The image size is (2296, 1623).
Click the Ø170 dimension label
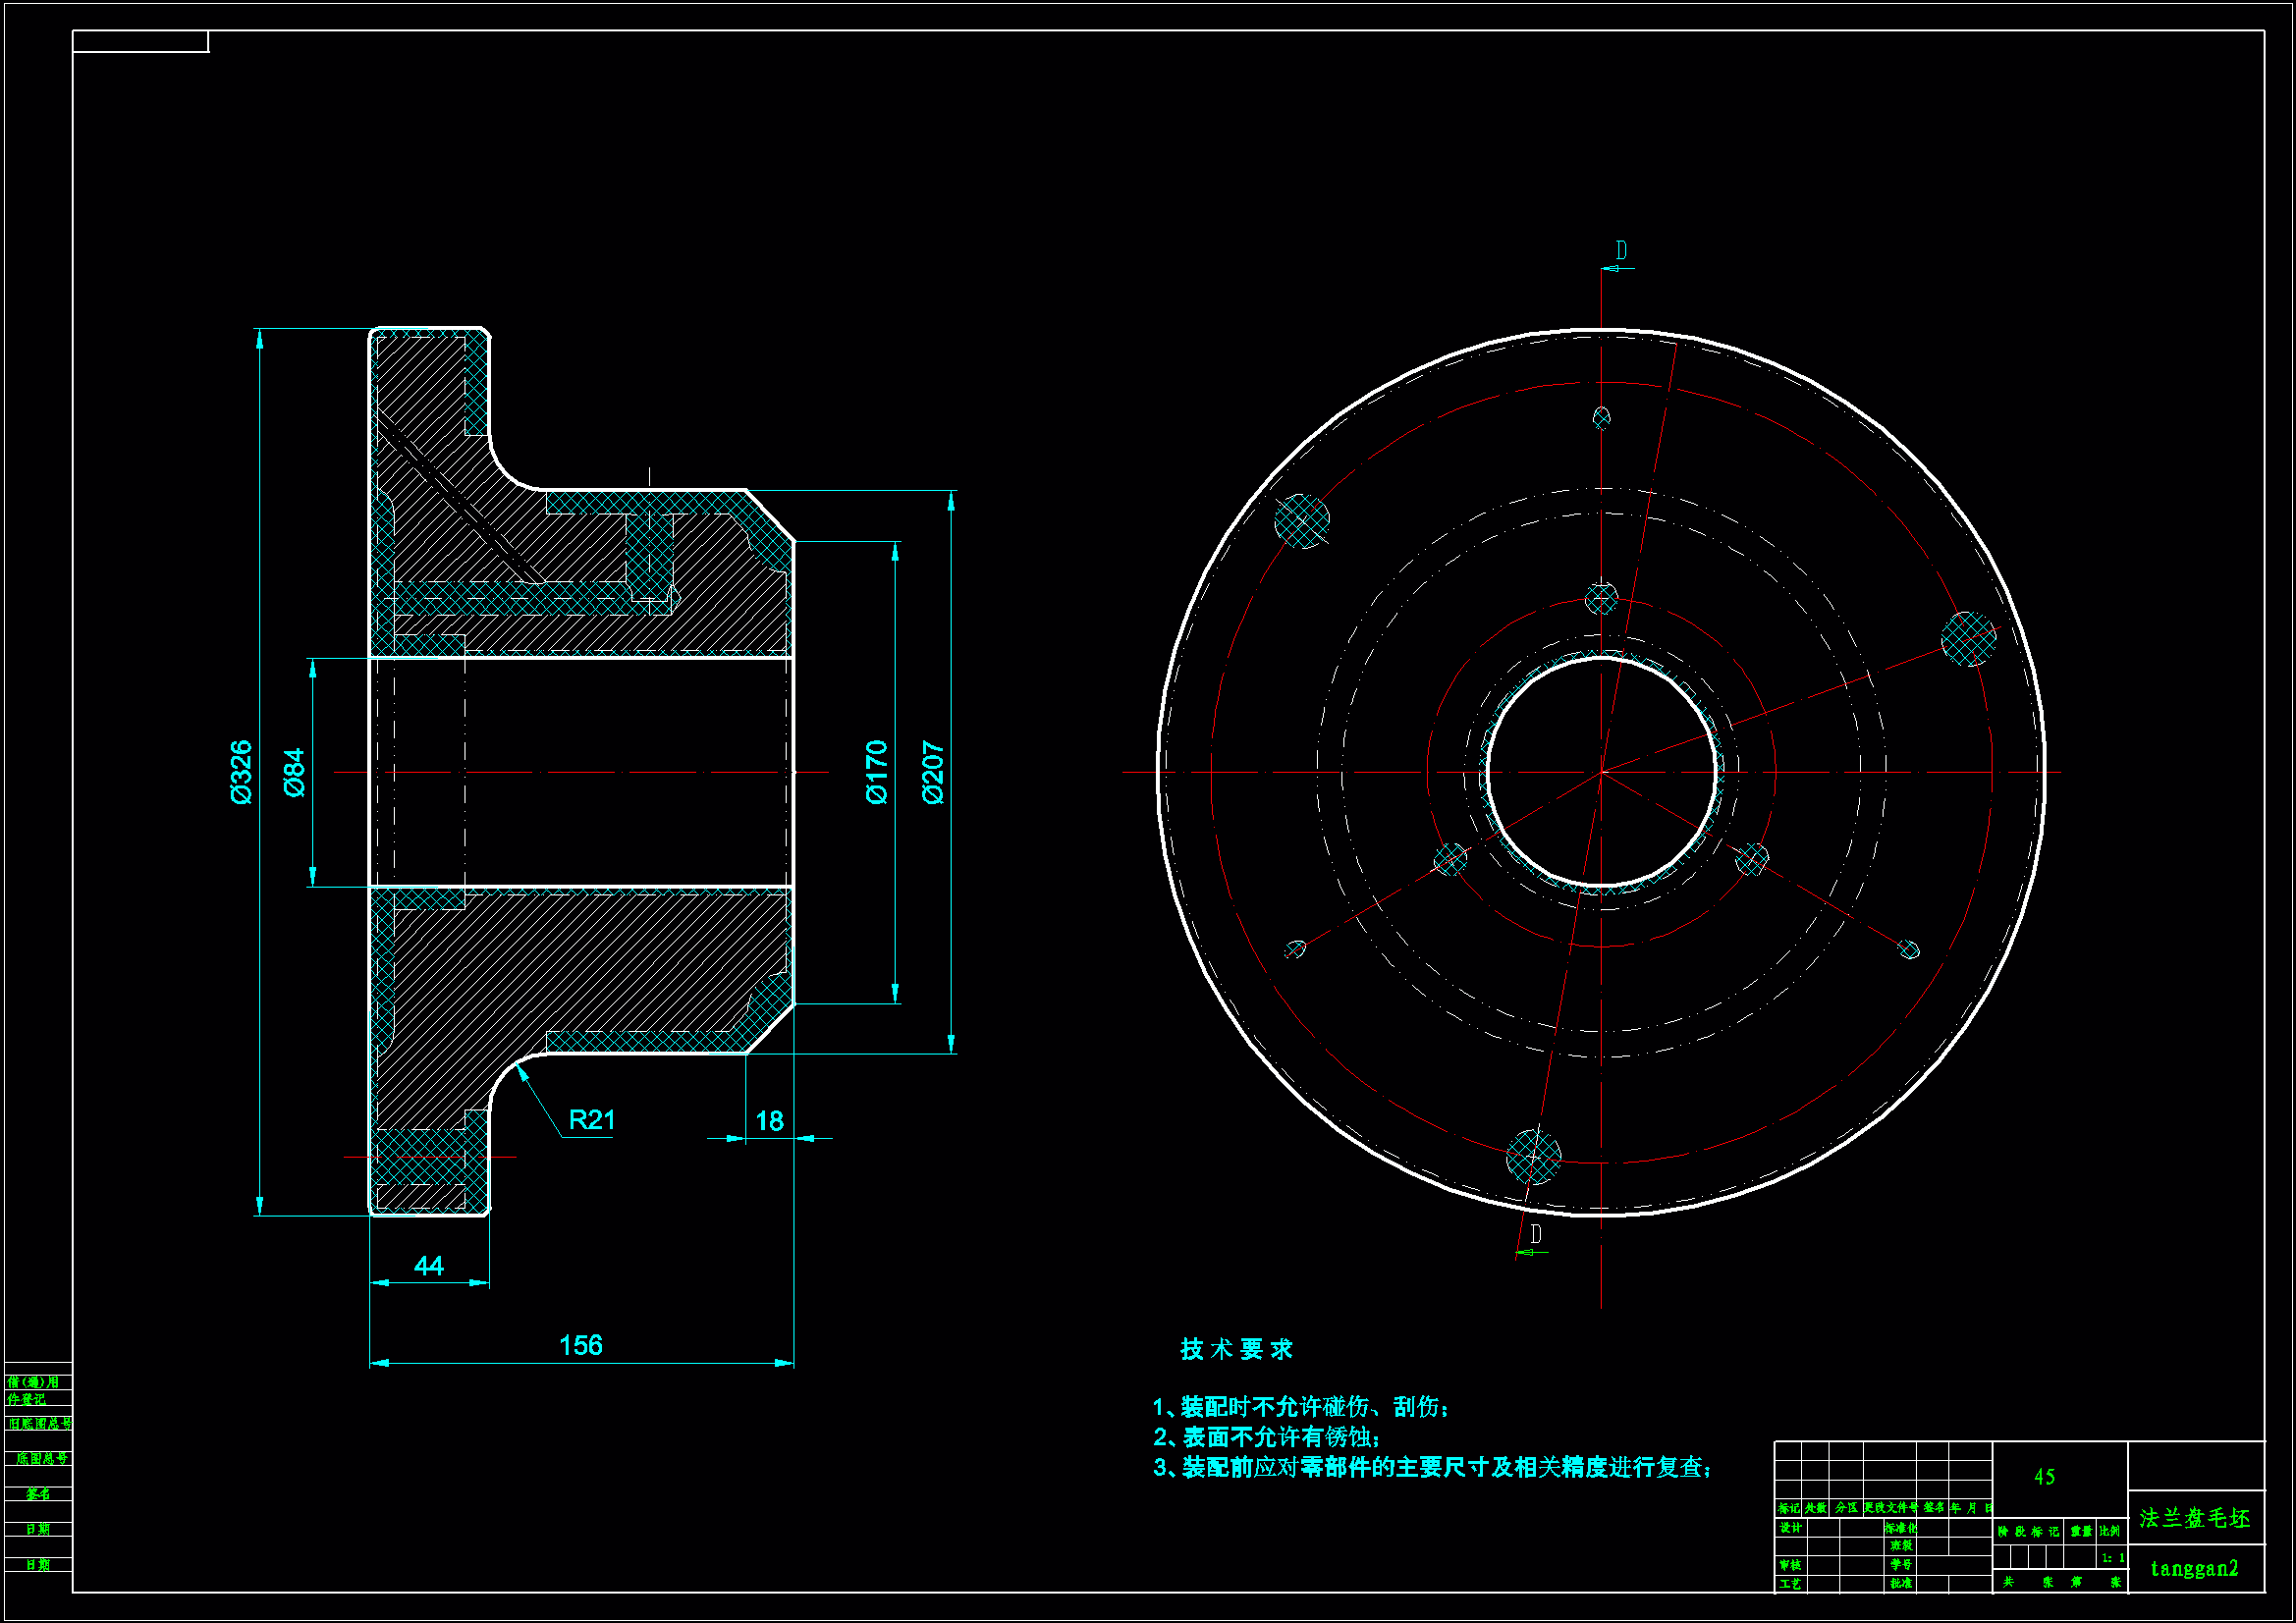coord(877,771)
